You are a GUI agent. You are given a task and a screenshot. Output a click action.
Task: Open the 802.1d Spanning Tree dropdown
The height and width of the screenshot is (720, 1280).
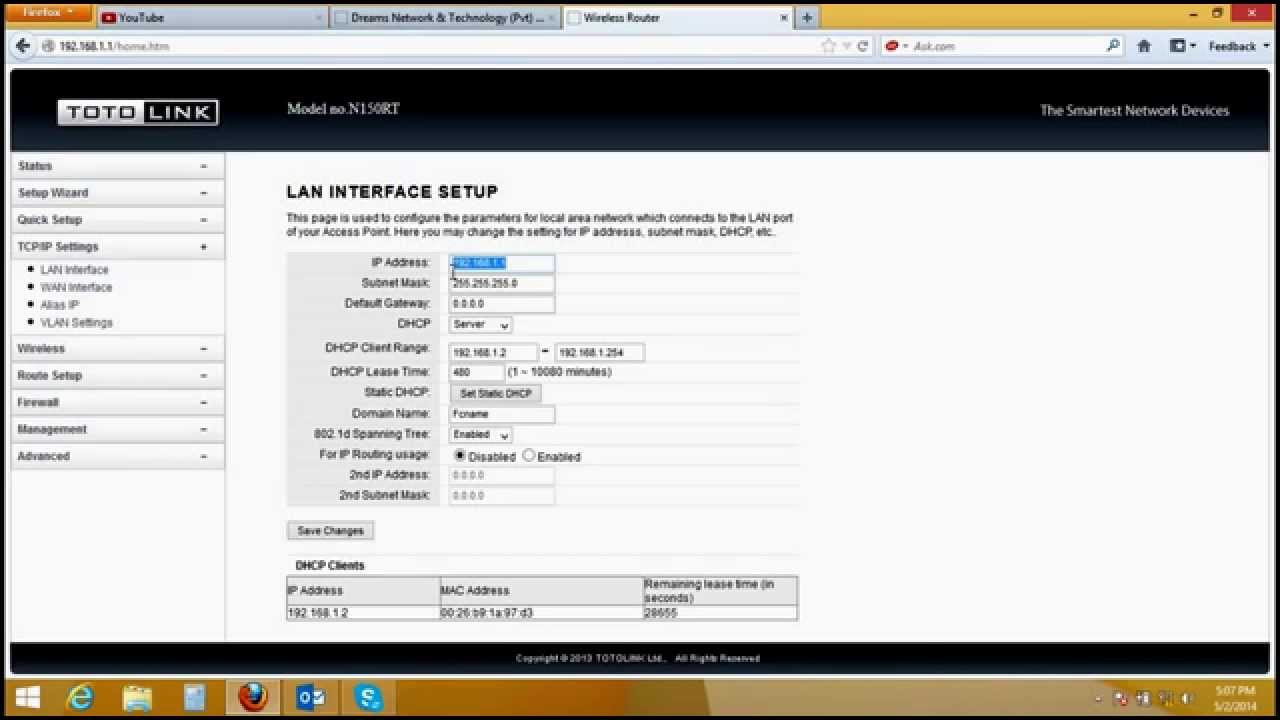click(481, 435)
